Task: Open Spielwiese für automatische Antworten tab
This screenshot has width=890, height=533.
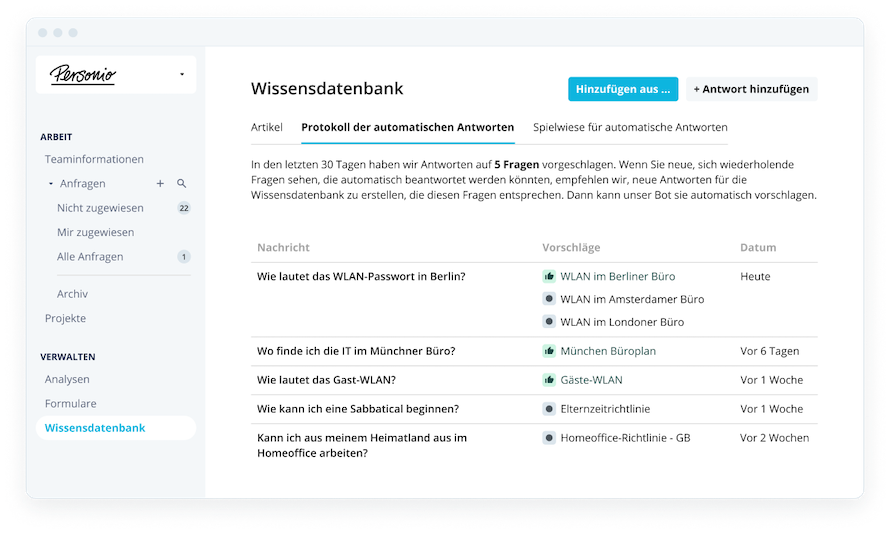Action: point(630,127)
